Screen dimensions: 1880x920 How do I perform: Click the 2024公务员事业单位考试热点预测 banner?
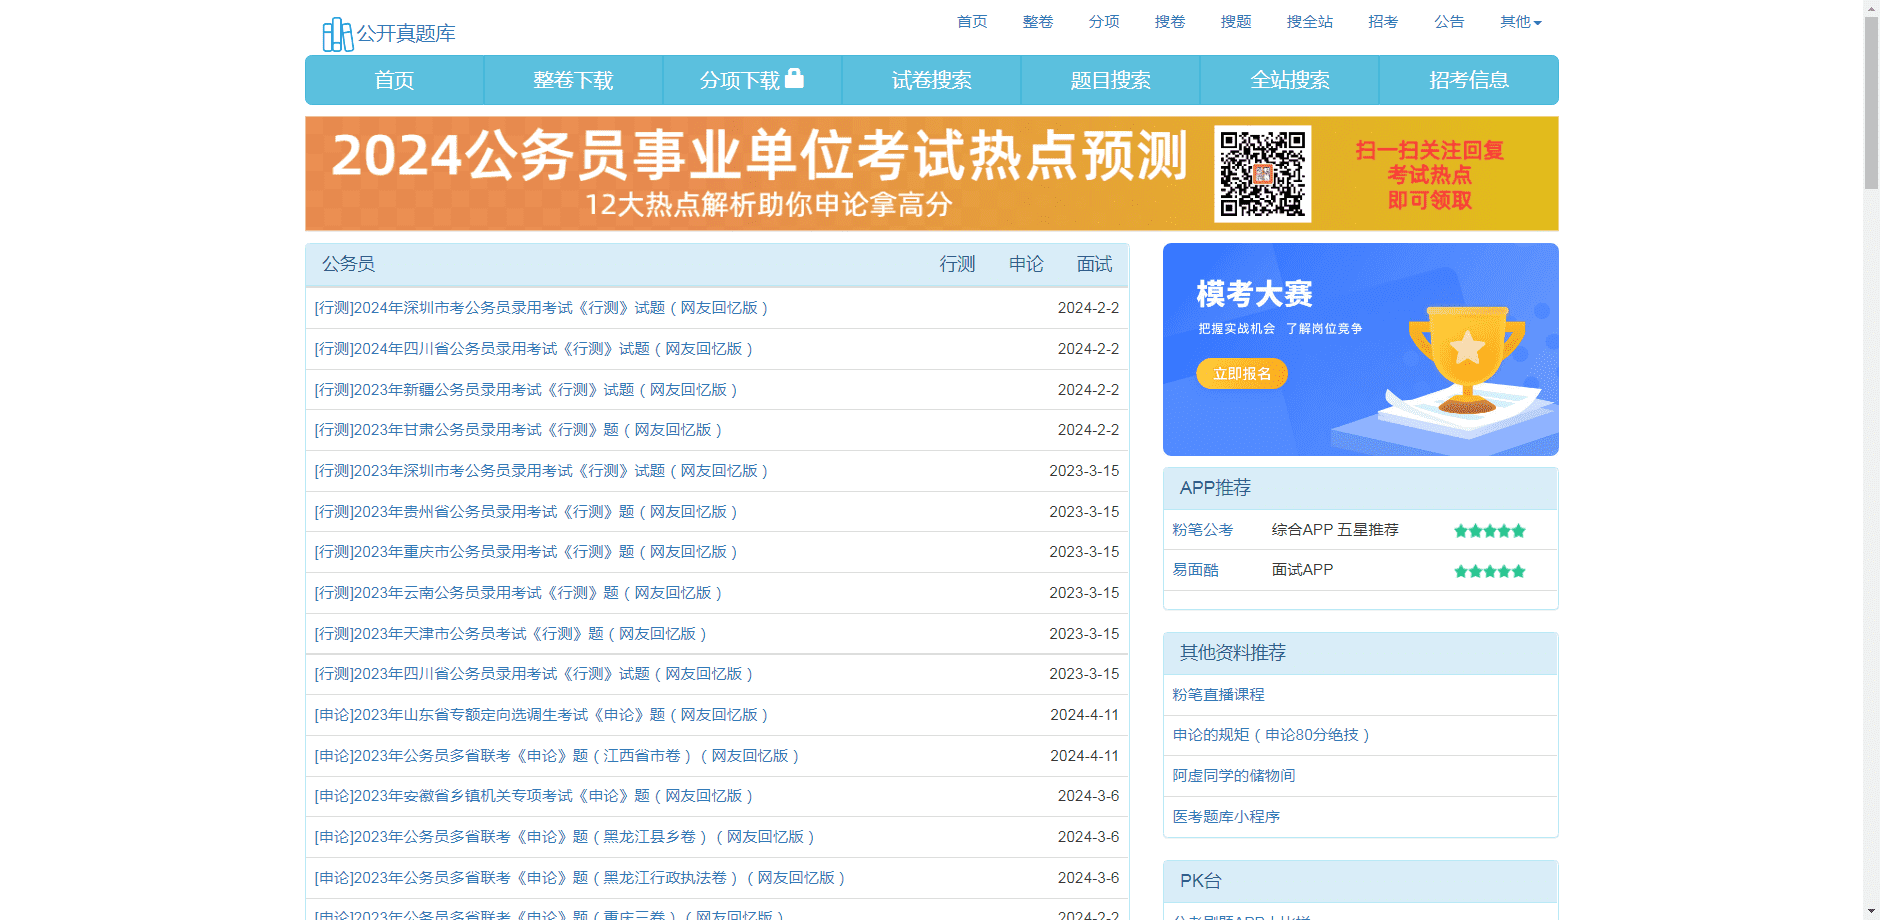[931, 174]
